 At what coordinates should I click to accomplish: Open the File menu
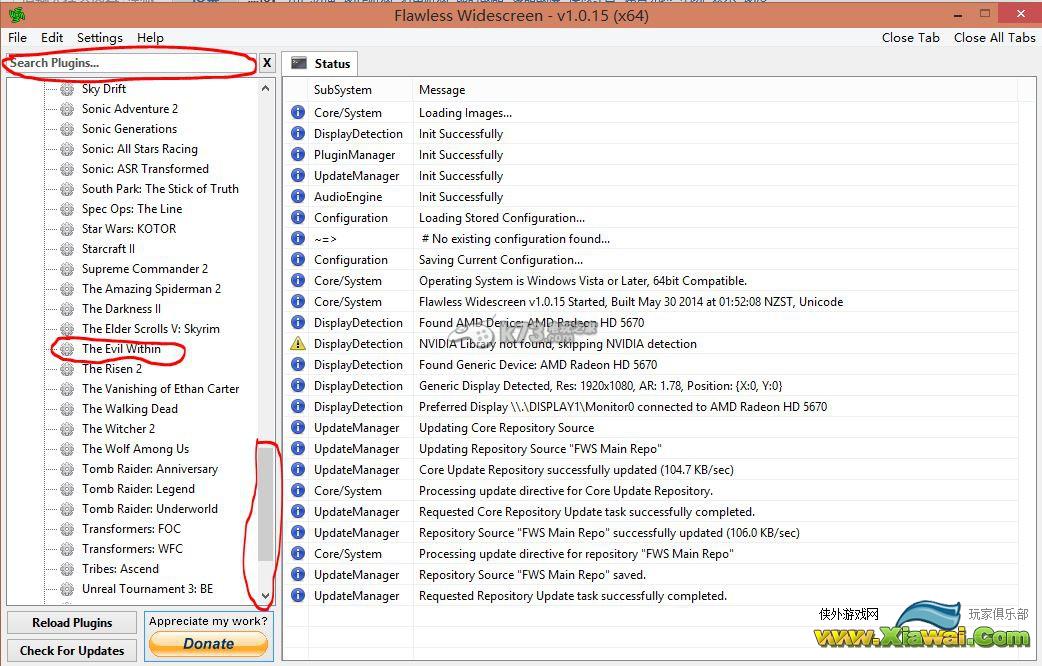pyautogui.click(x=17, y=38)
